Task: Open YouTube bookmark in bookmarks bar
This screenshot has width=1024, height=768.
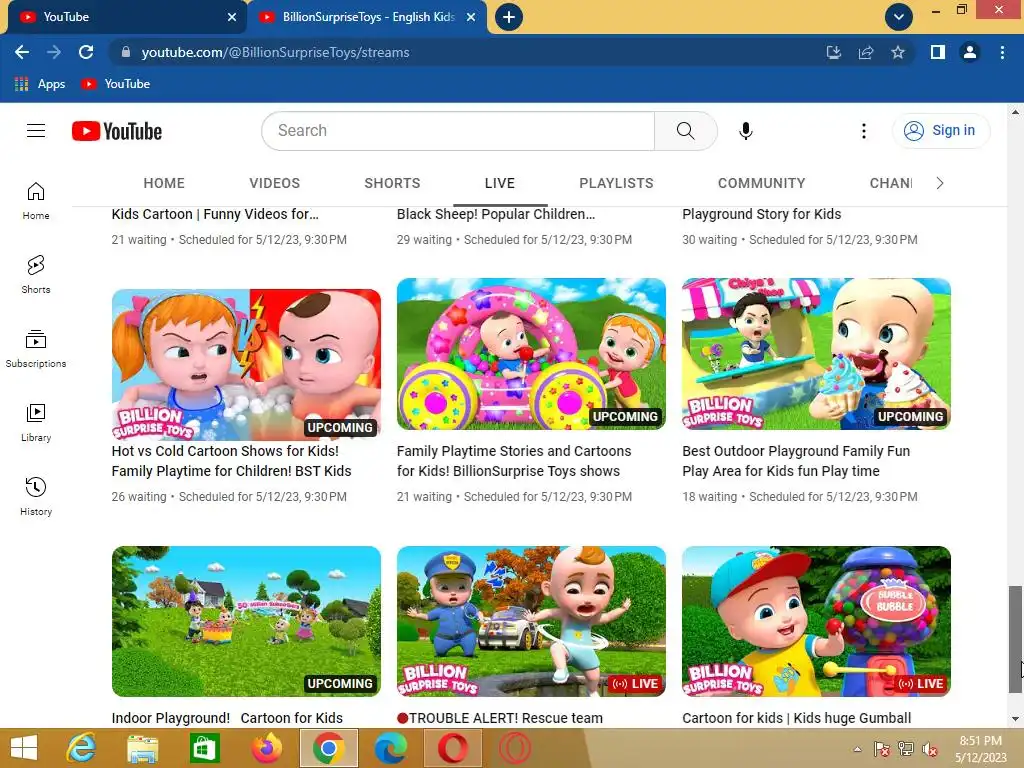Action: (x=116, y=84)
